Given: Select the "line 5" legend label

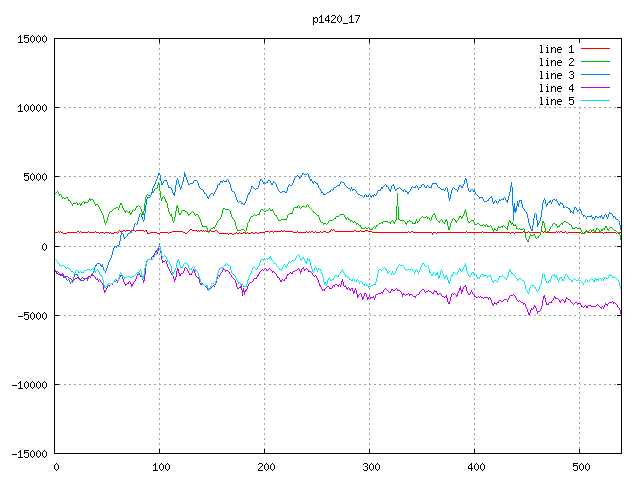Looking at the screenshot, I should click(x=556, y=101).
